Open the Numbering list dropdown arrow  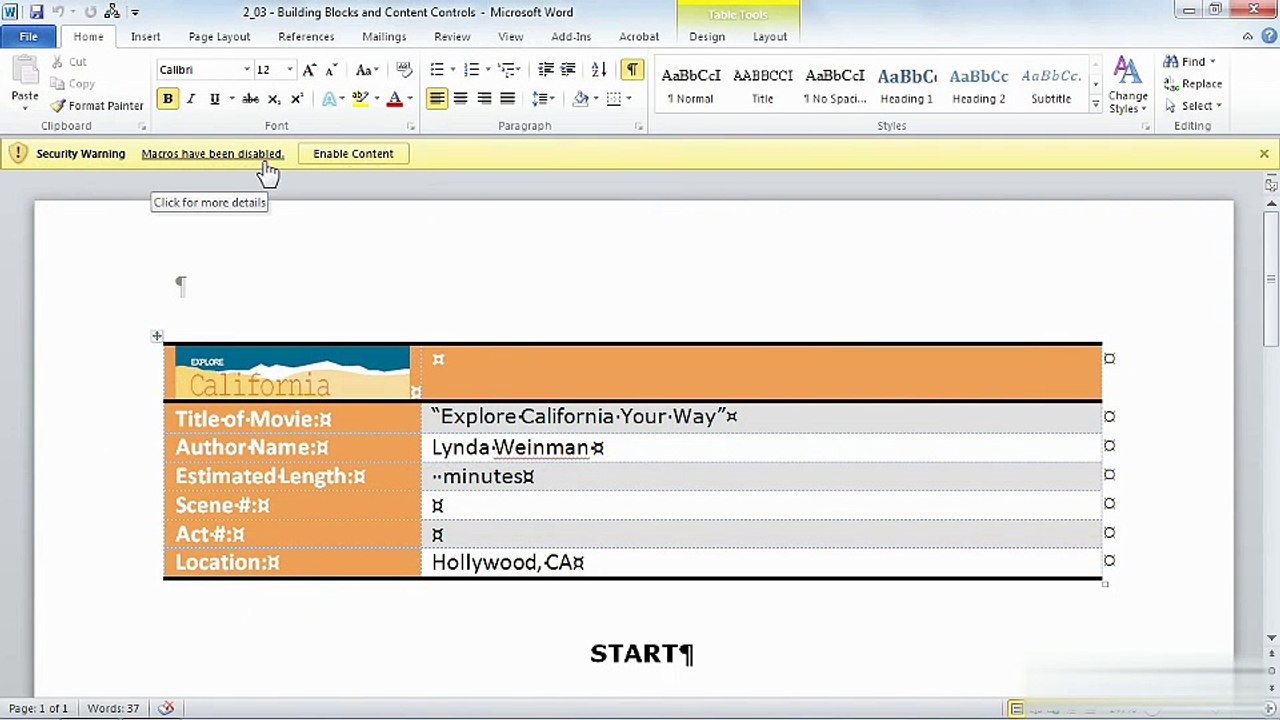coord(488,70)
